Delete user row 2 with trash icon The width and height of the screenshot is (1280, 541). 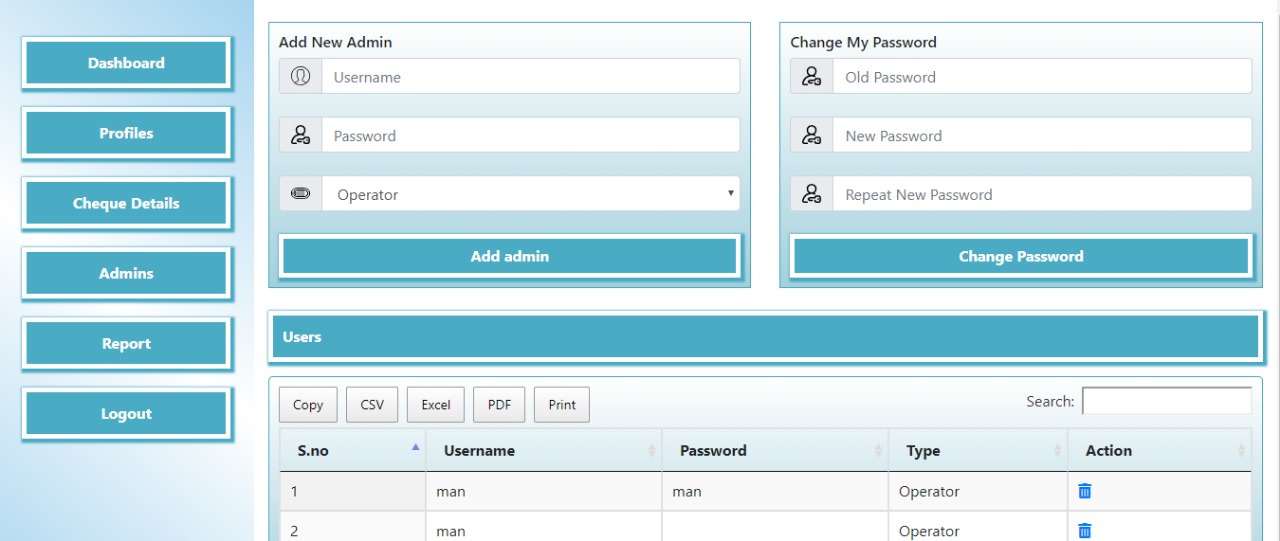coord(1085,531)
